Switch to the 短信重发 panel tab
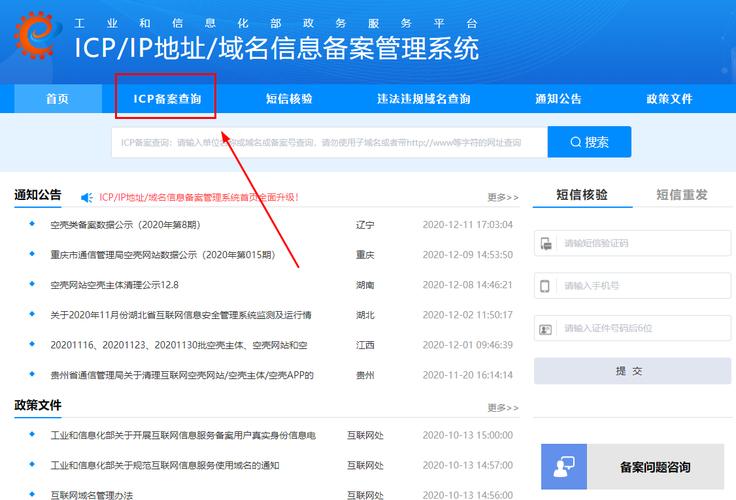 click(682, 194)
